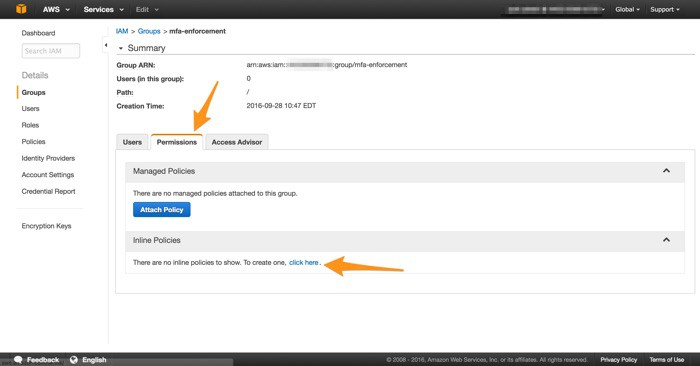The image size is (700, 366).
Task: Select Users in the sidebar
Action: click(x=30, y=108)
